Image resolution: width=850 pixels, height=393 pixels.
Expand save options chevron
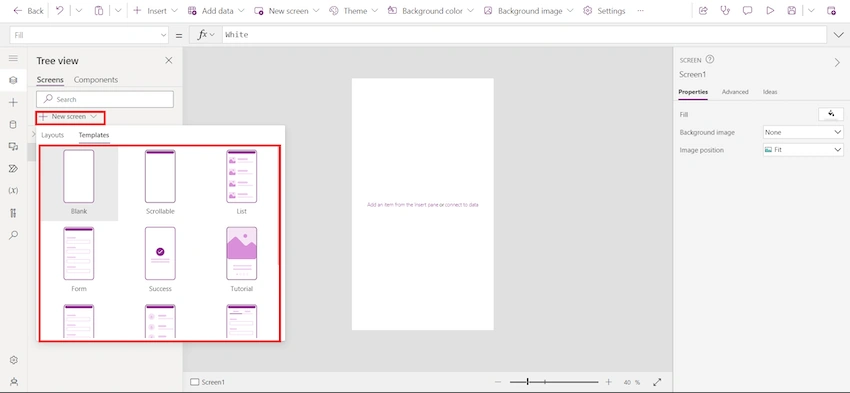(x=811, y=11)
